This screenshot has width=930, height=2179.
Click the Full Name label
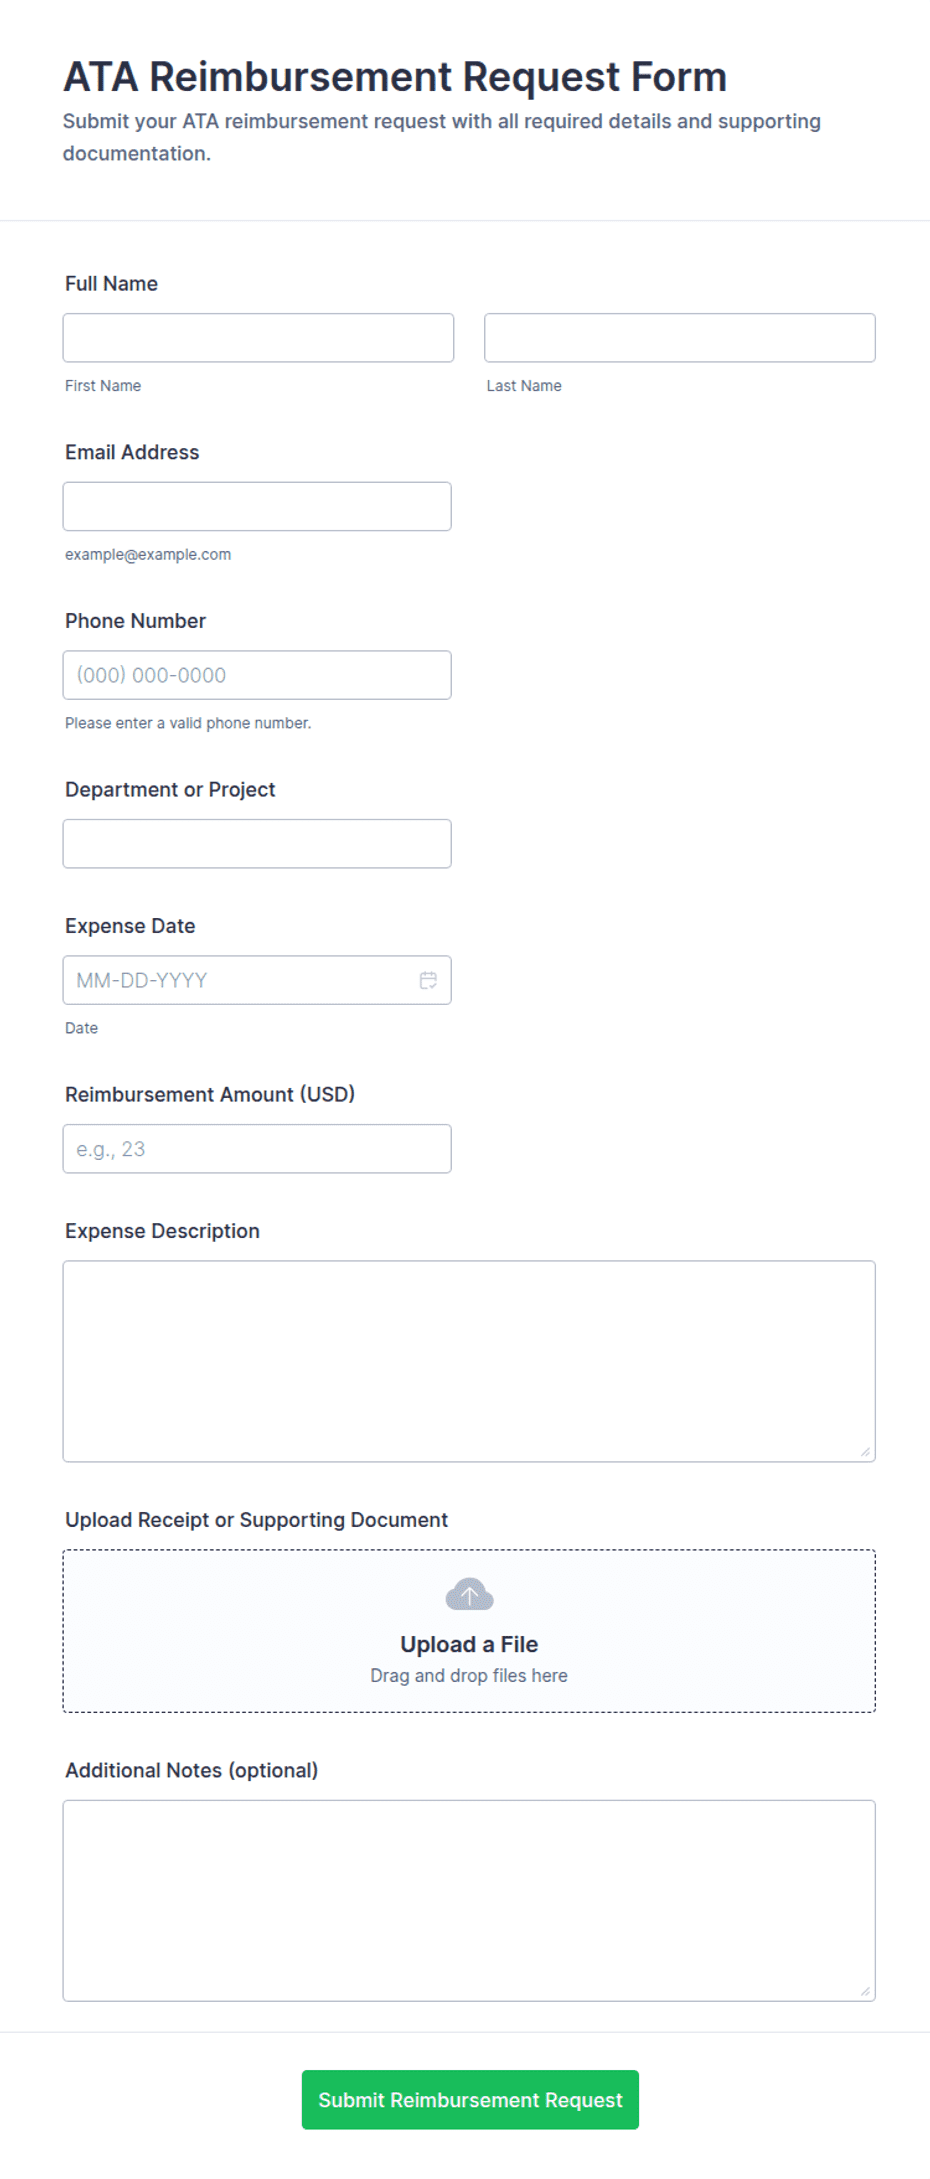pos(111,284)
